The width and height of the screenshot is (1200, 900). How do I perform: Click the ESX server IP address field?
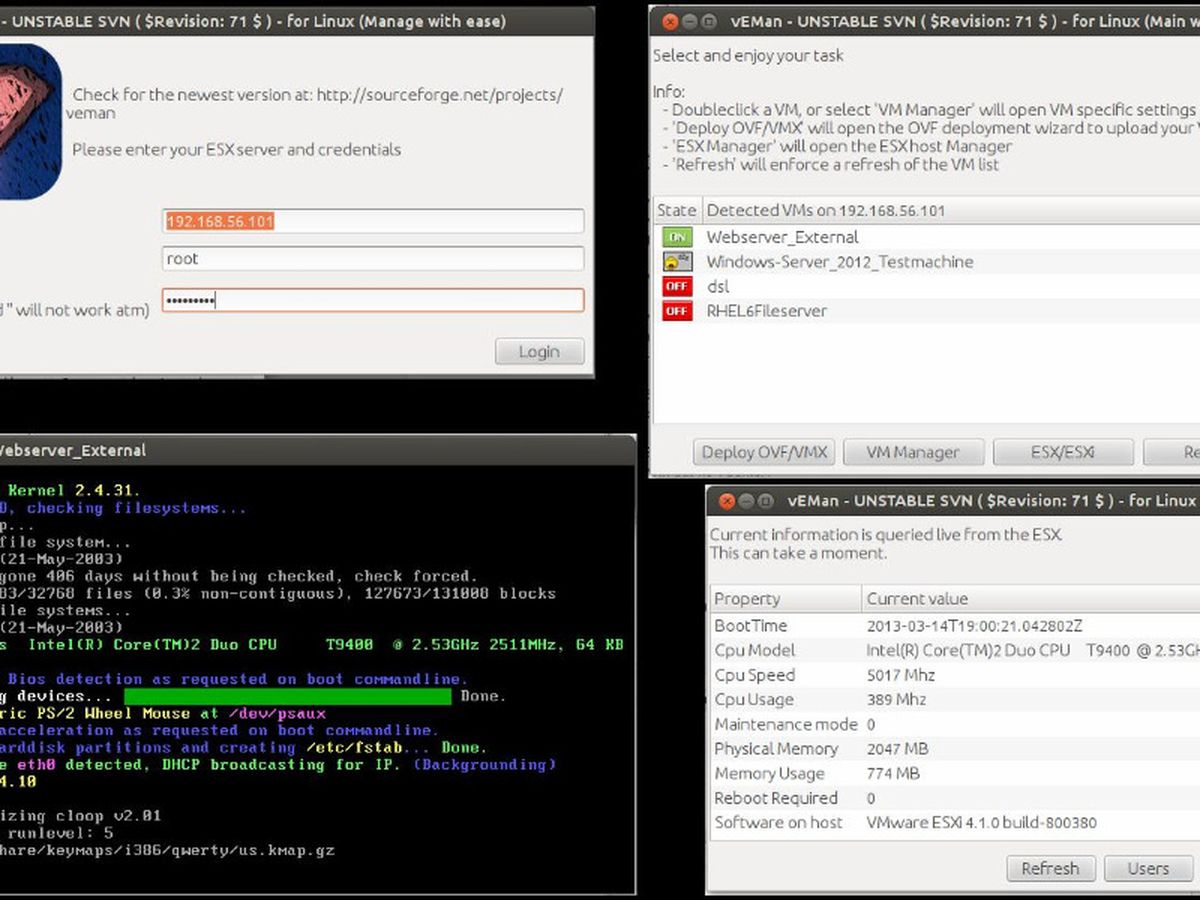(372, 221)
